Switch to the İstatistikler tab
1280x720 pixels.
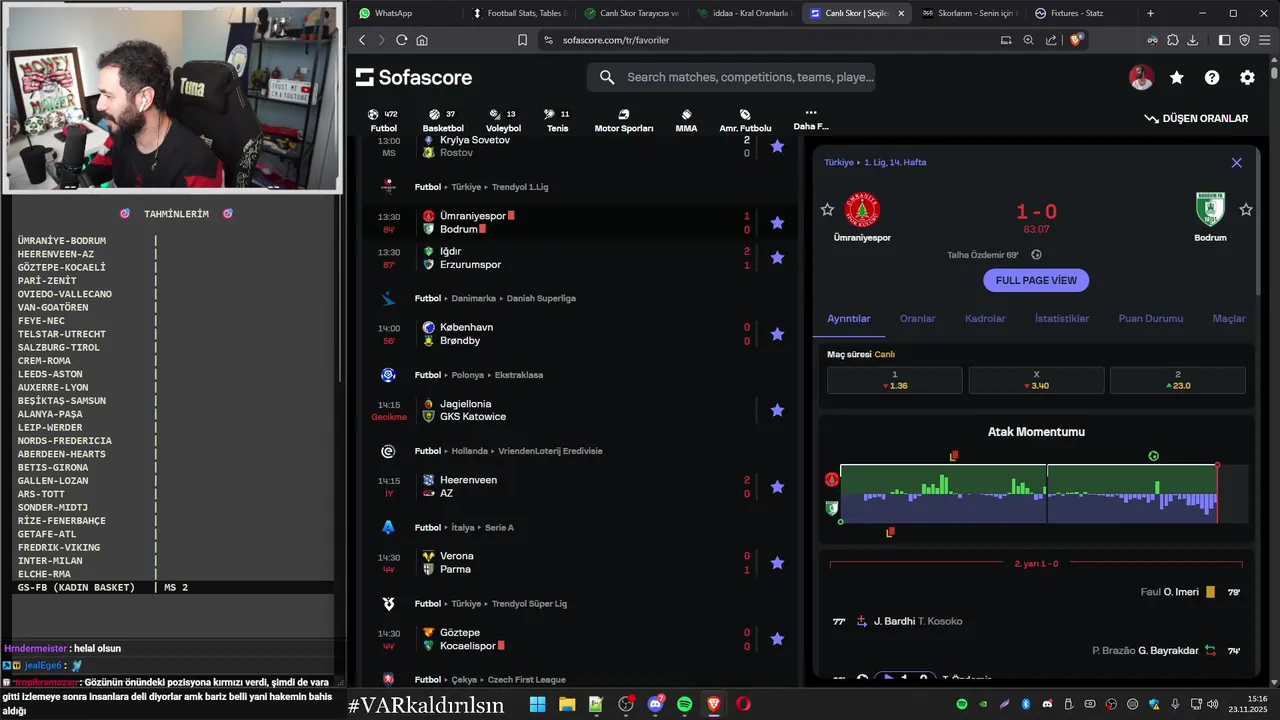1062,318
